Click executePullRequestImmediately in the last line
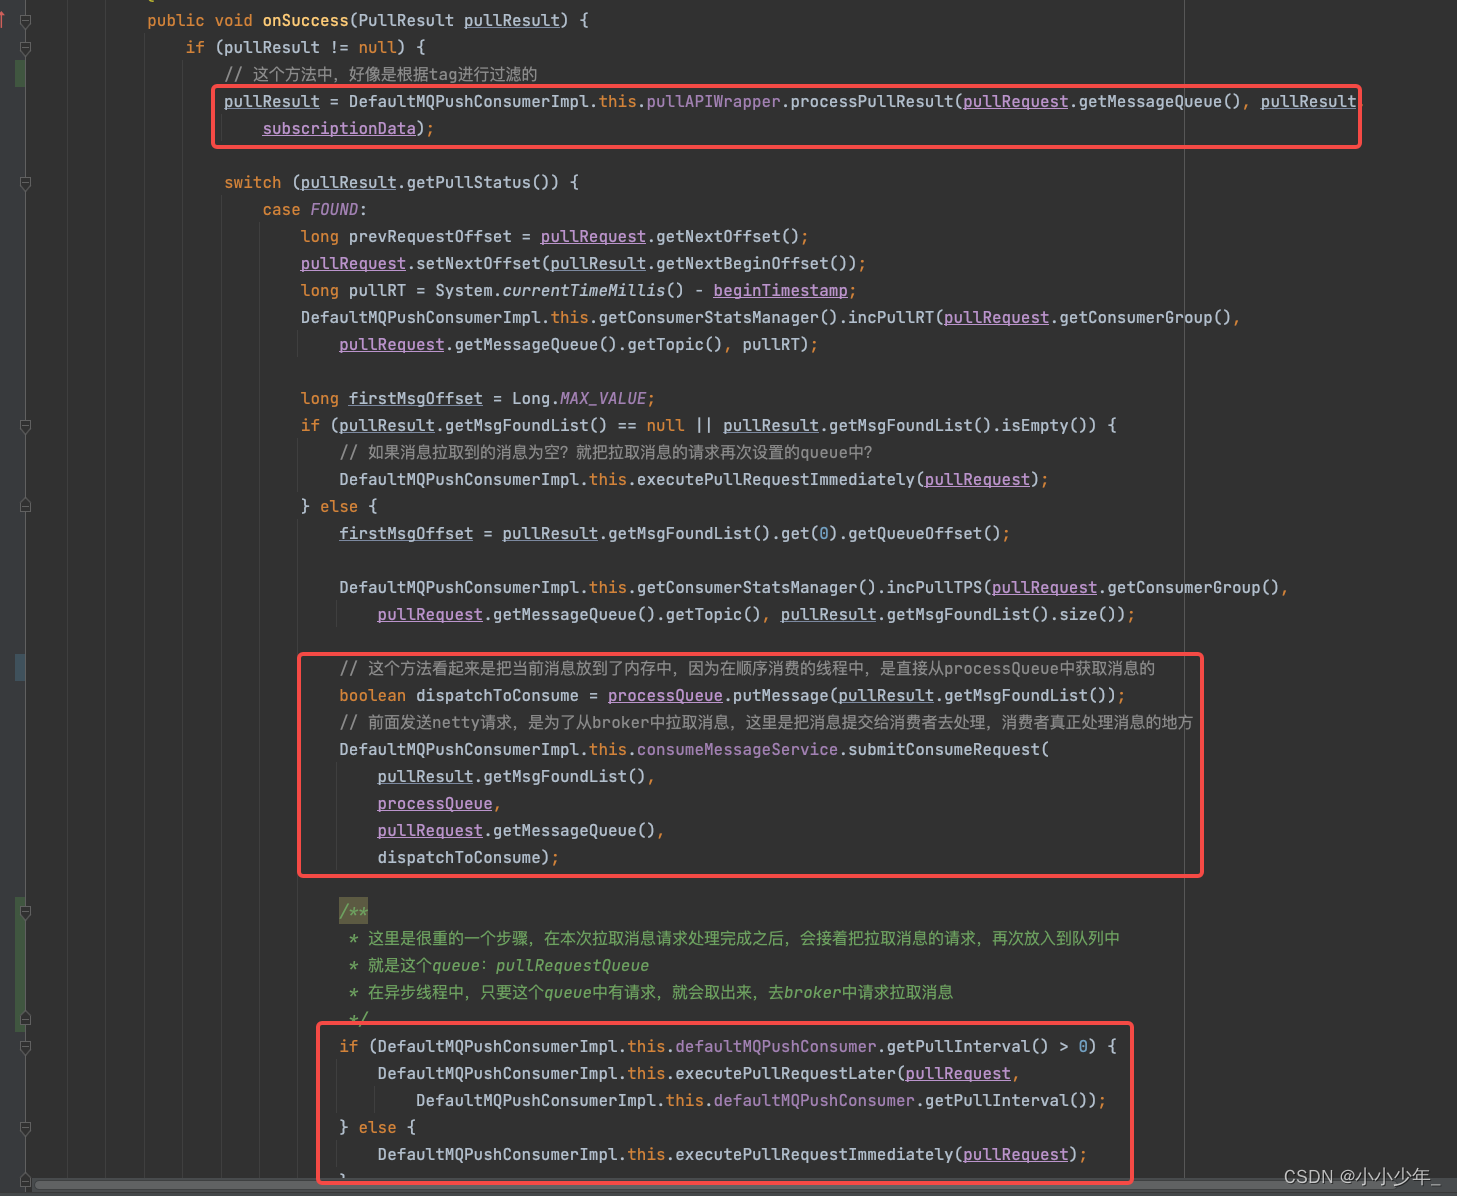 (x=814, y=1154)
